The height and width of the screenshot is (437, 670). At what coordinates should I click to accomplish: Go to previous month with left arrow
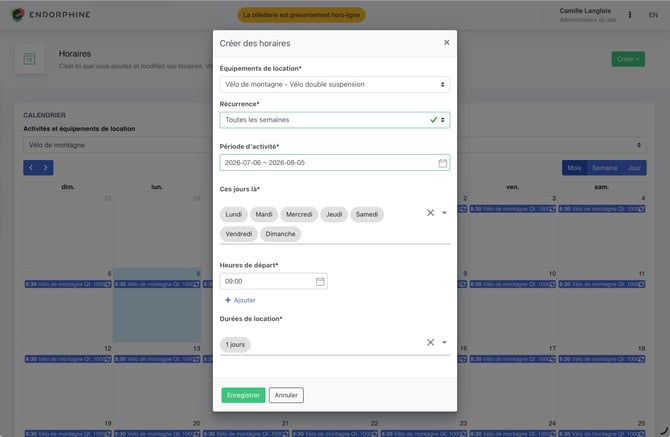tap(31, 167)
